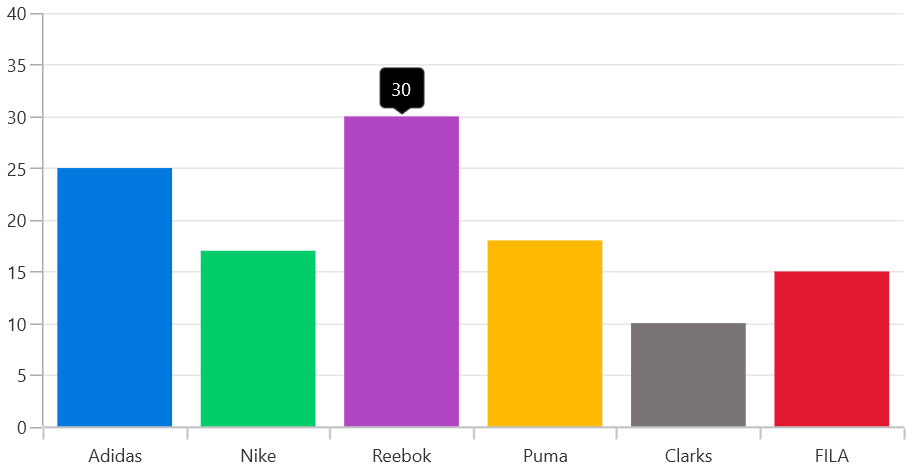Click the blue Adidas bar
The width and height of the screenshot is (913, 472).
115,297
